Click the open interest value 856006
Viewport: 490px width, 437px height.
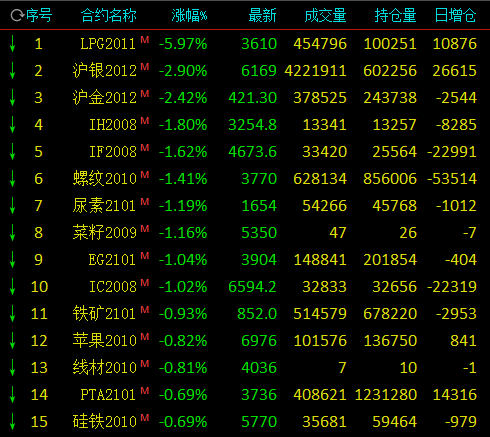tap(390, 179)
